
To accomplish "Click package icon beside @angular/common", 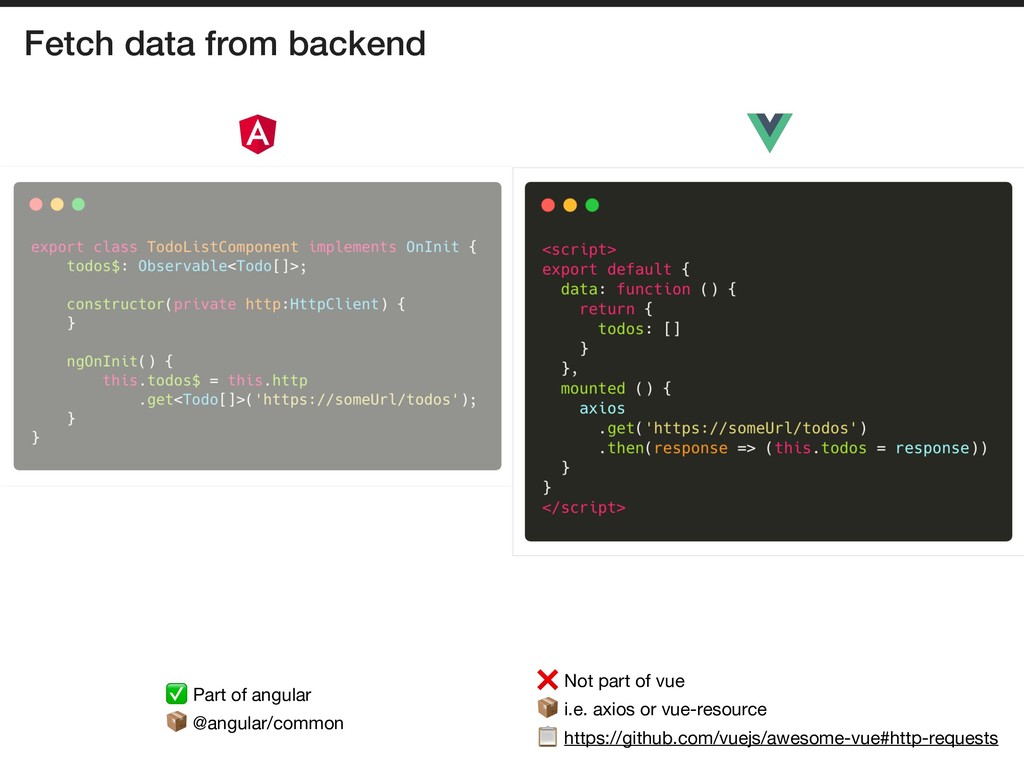I will coord(176,722).
